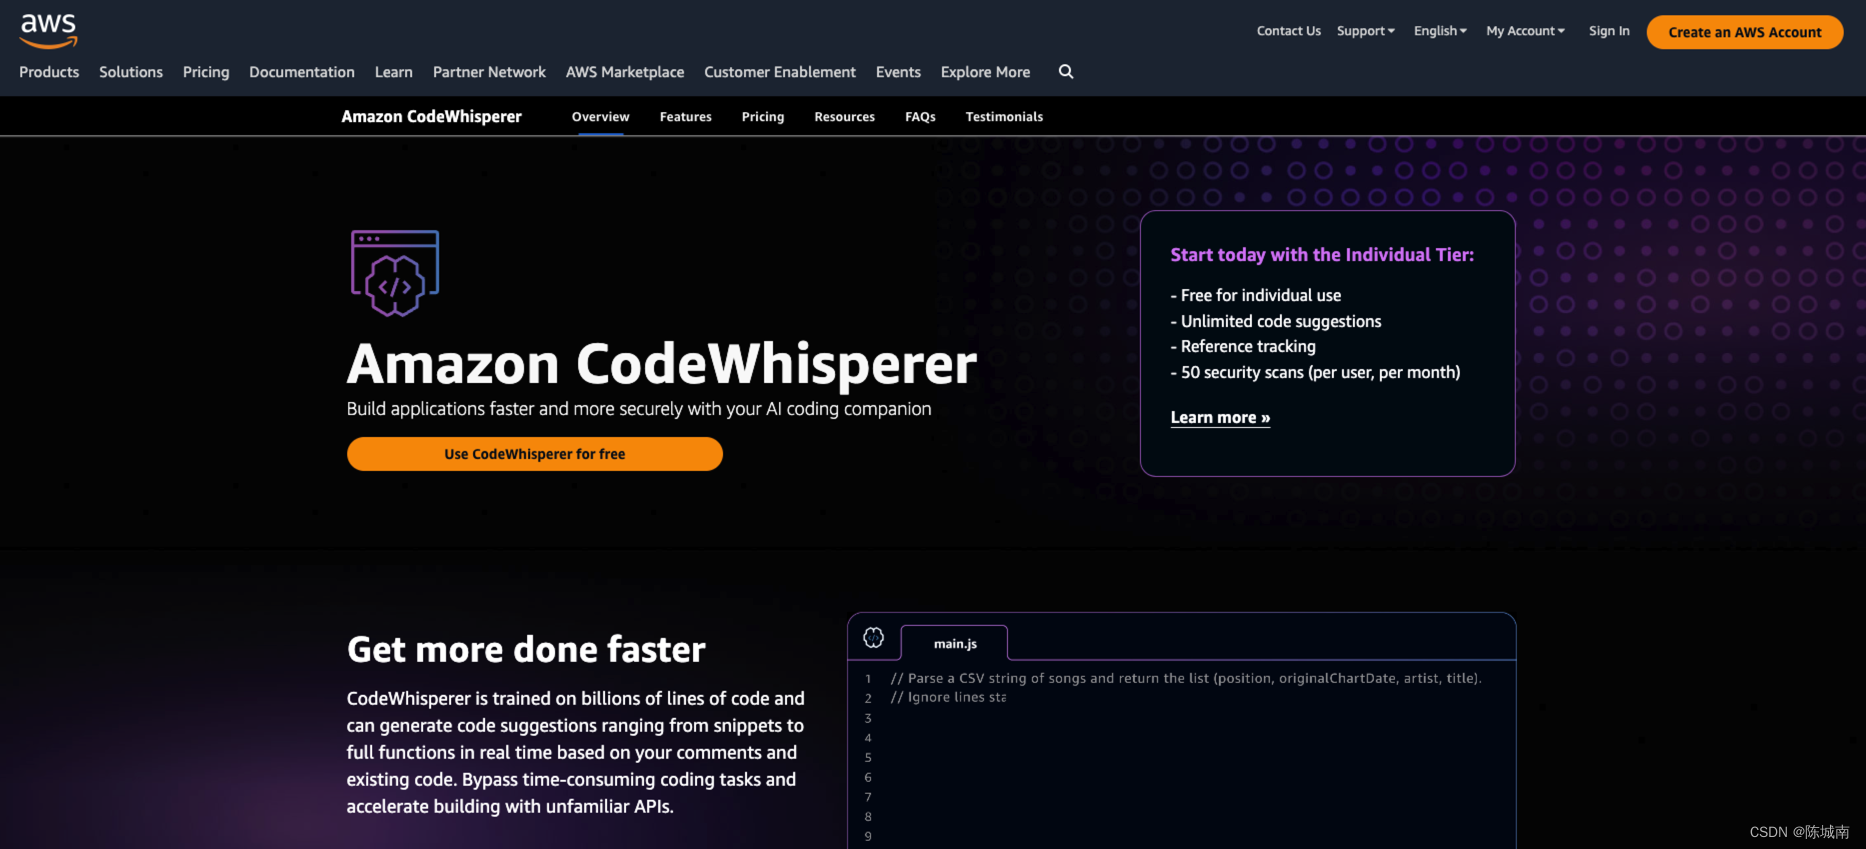Viewport: 1866px width, 849px height.
Task: Open the English language dropdown
Action: (x=1440, y=31)
